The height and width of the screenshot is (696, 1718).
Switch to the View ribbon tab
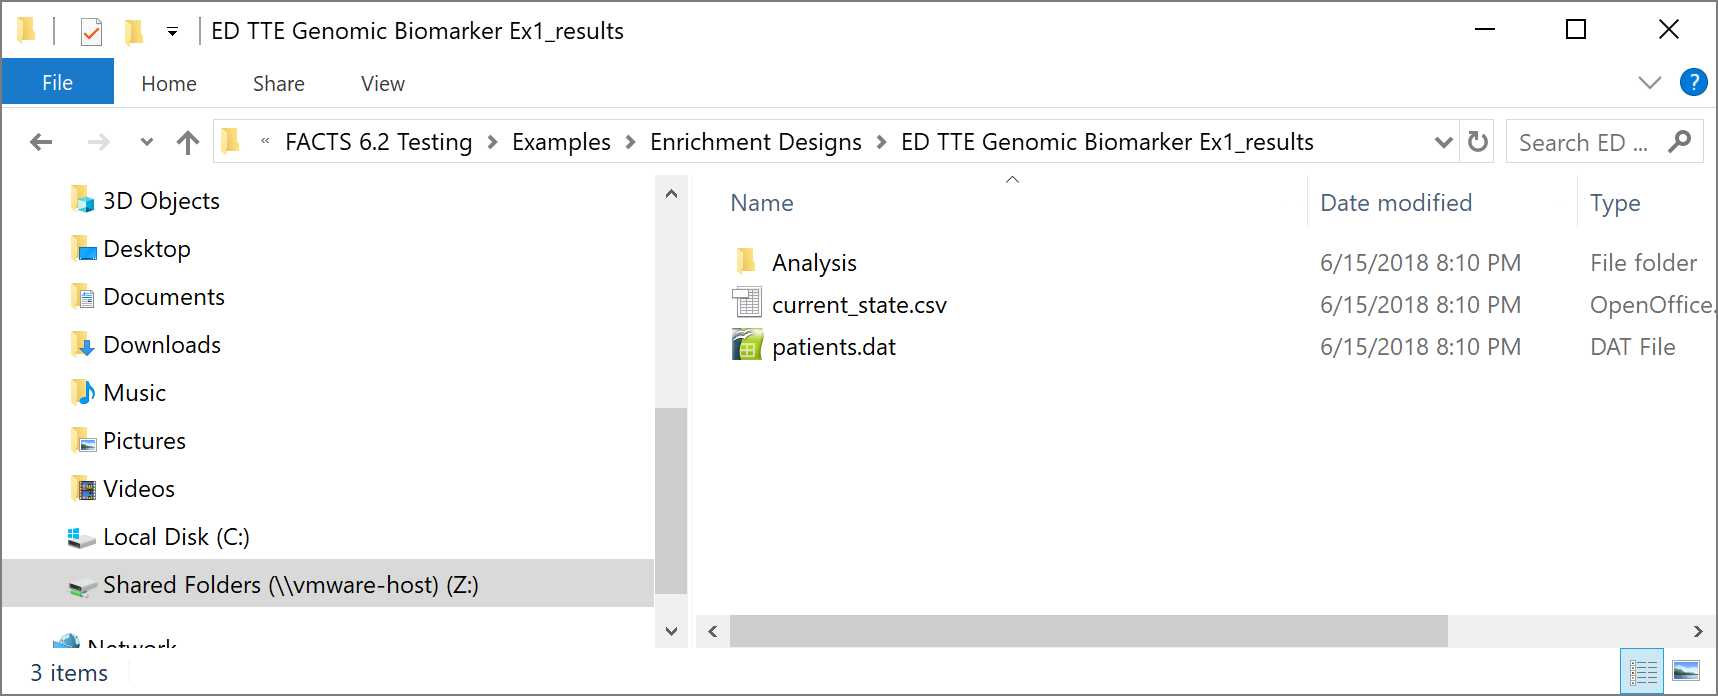point(382,84)
